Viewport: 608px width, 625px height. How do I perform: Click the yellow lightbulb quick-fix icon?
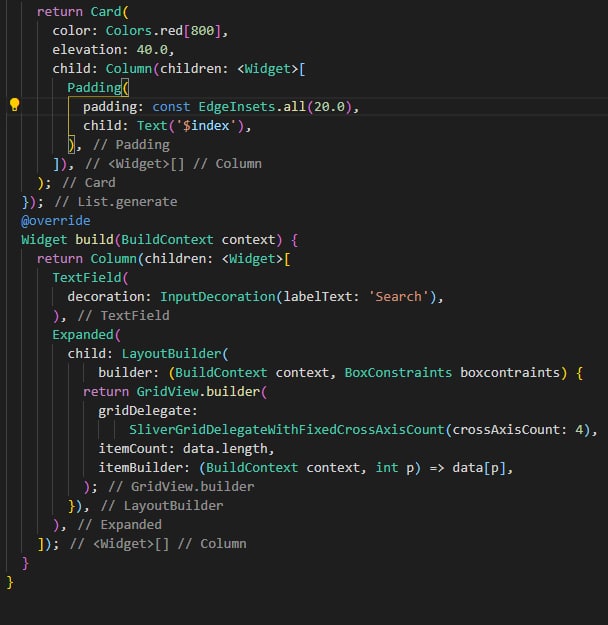click(x=14, y=105)
